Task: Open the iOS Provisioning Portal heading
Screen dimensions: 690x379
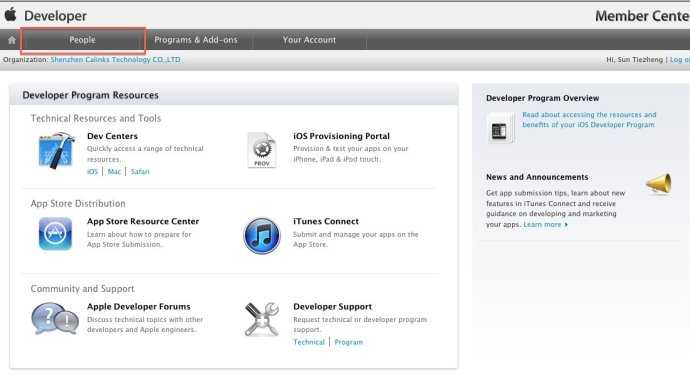Action: point(341,136)
